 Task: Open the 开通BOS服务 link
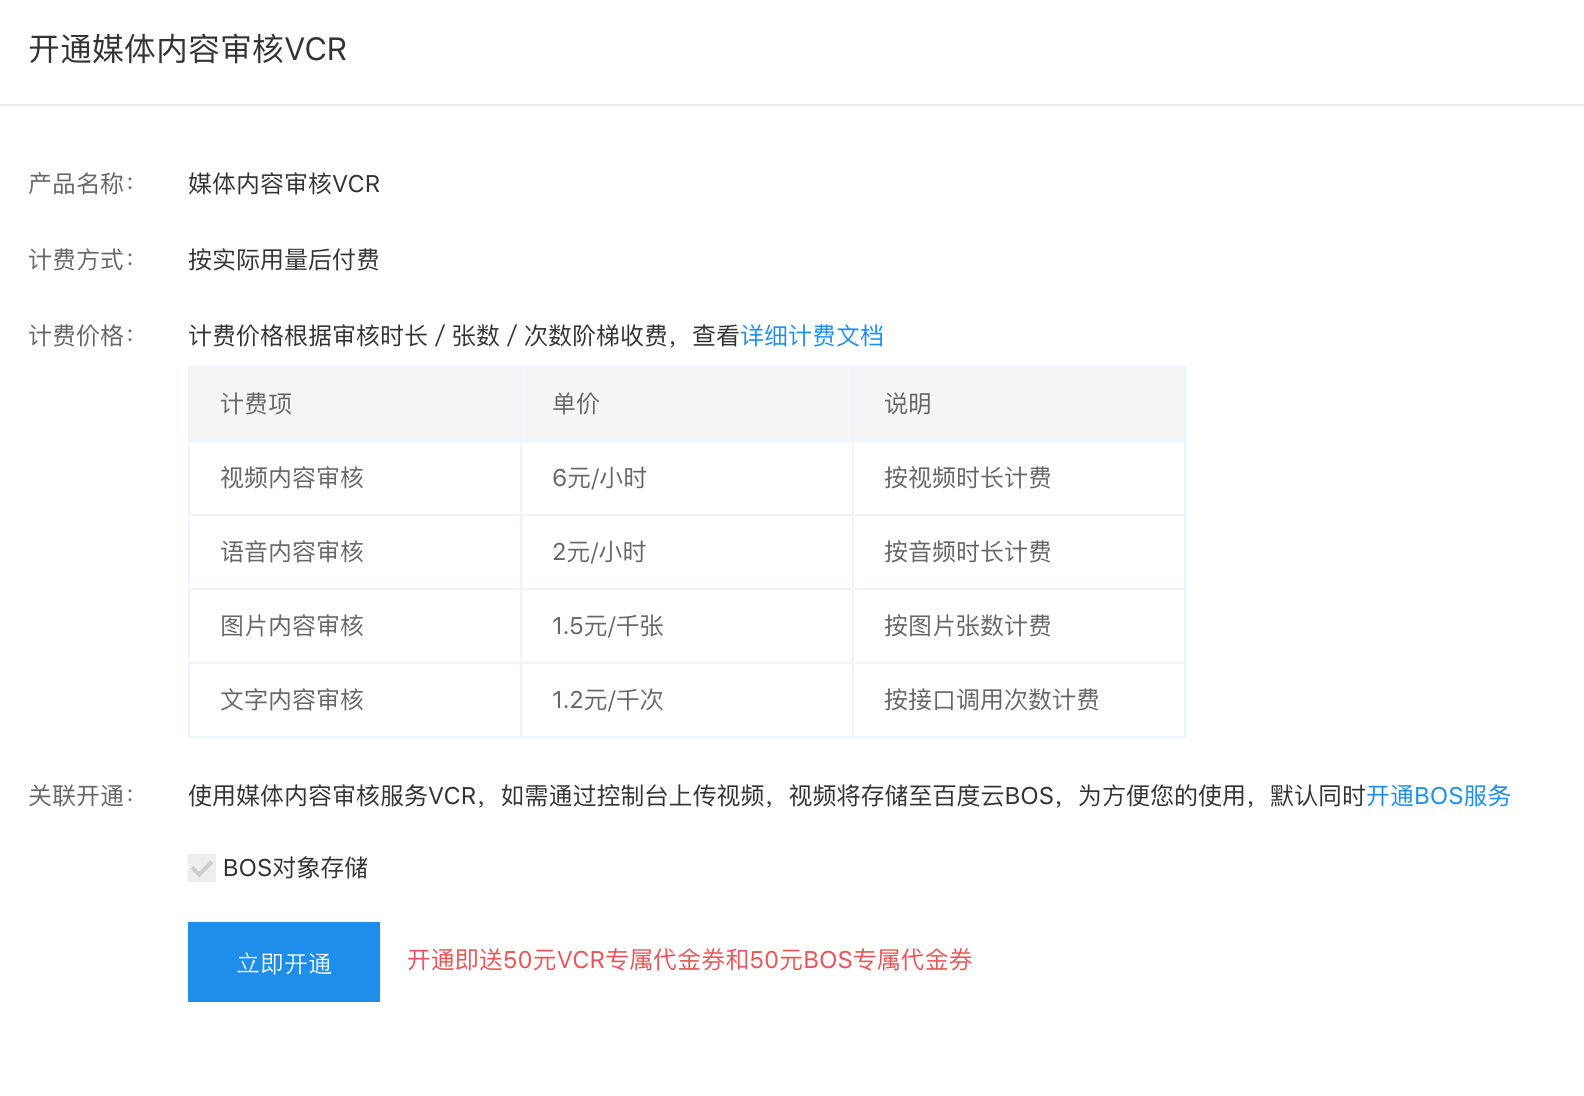[1438, 796]
